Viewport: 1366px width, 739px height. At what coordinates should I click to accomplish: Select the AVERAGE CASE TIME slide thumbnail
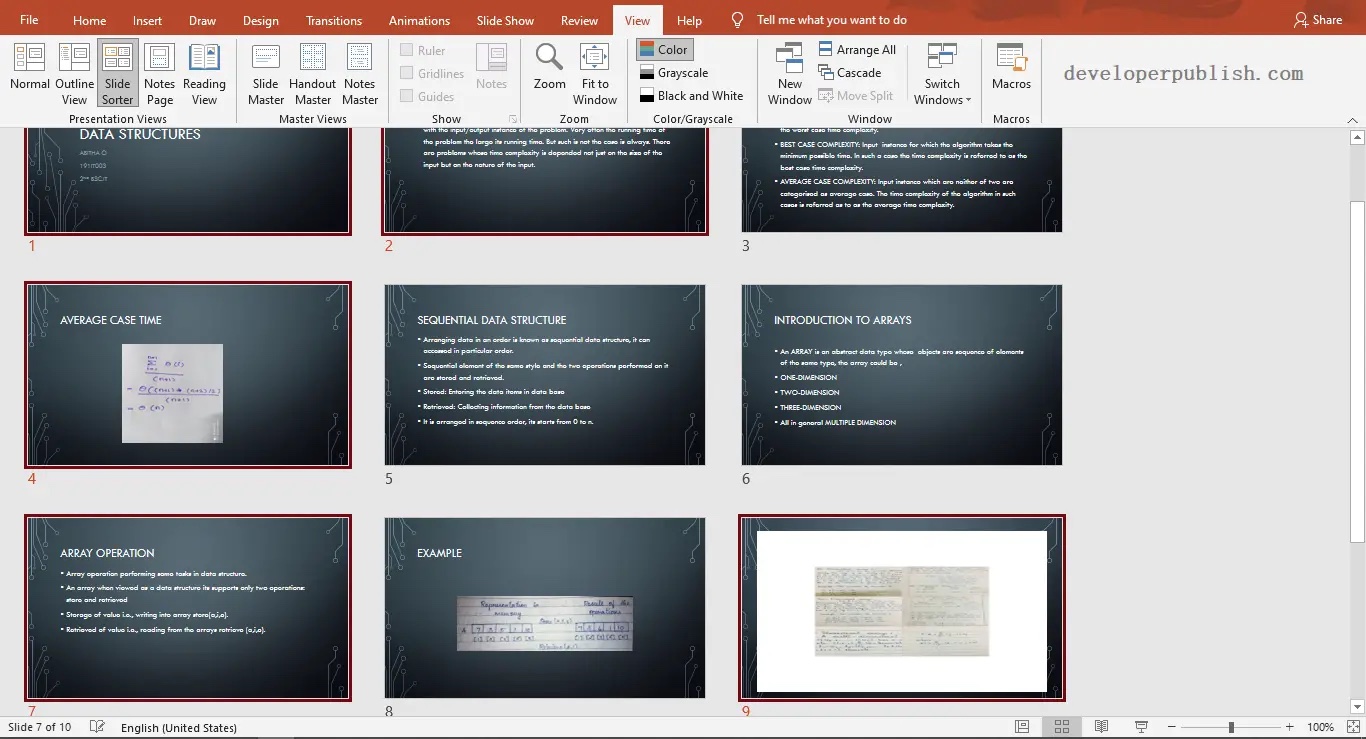coord(187,375)
